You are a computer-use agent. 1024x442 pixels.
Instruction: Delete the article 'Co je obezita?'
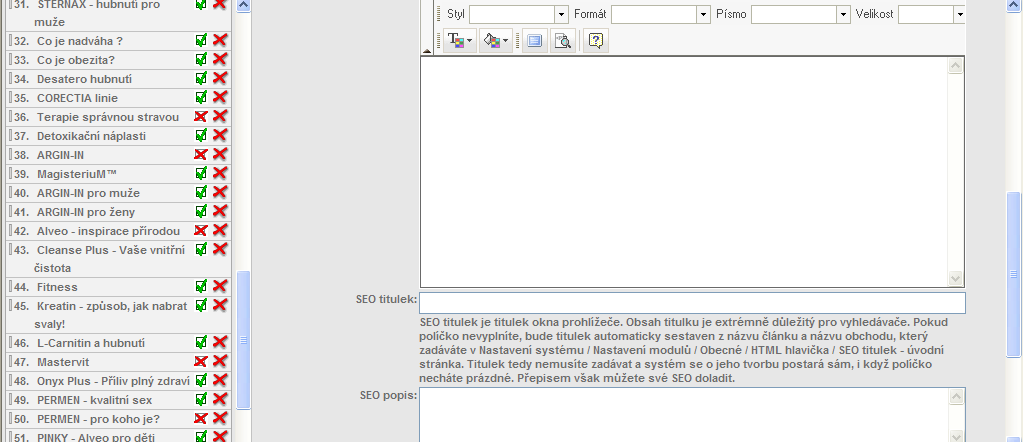click(220, 59)
